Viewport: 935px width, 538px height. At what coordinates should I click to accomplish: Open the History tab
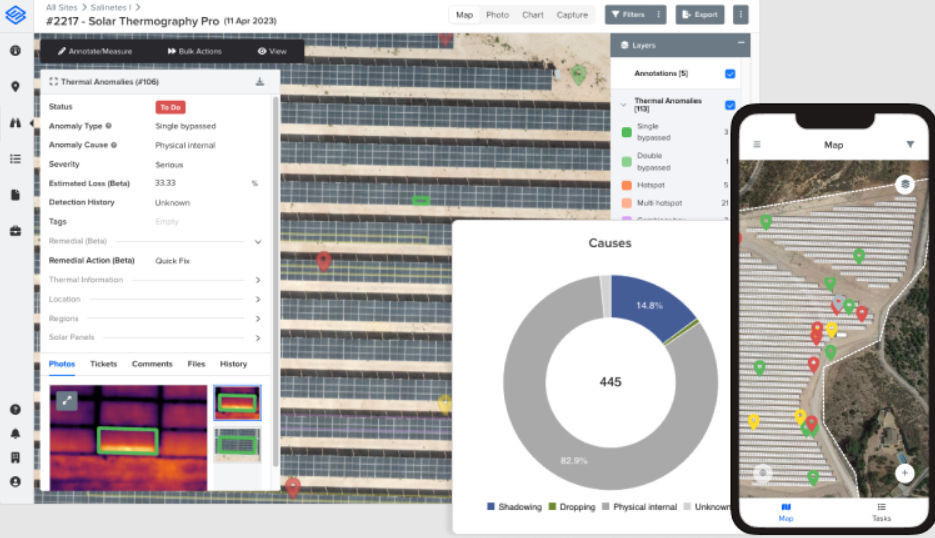(x=233, y=364)
